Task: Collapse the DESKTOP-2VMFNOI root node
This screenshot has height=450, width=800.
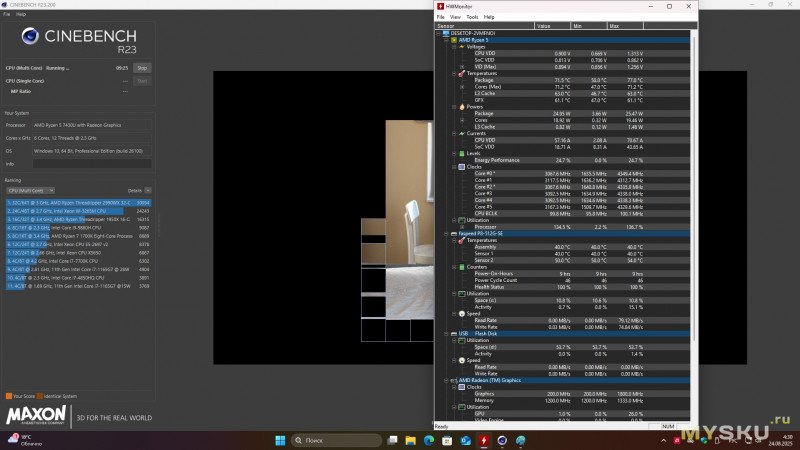Action: (438, 33)
